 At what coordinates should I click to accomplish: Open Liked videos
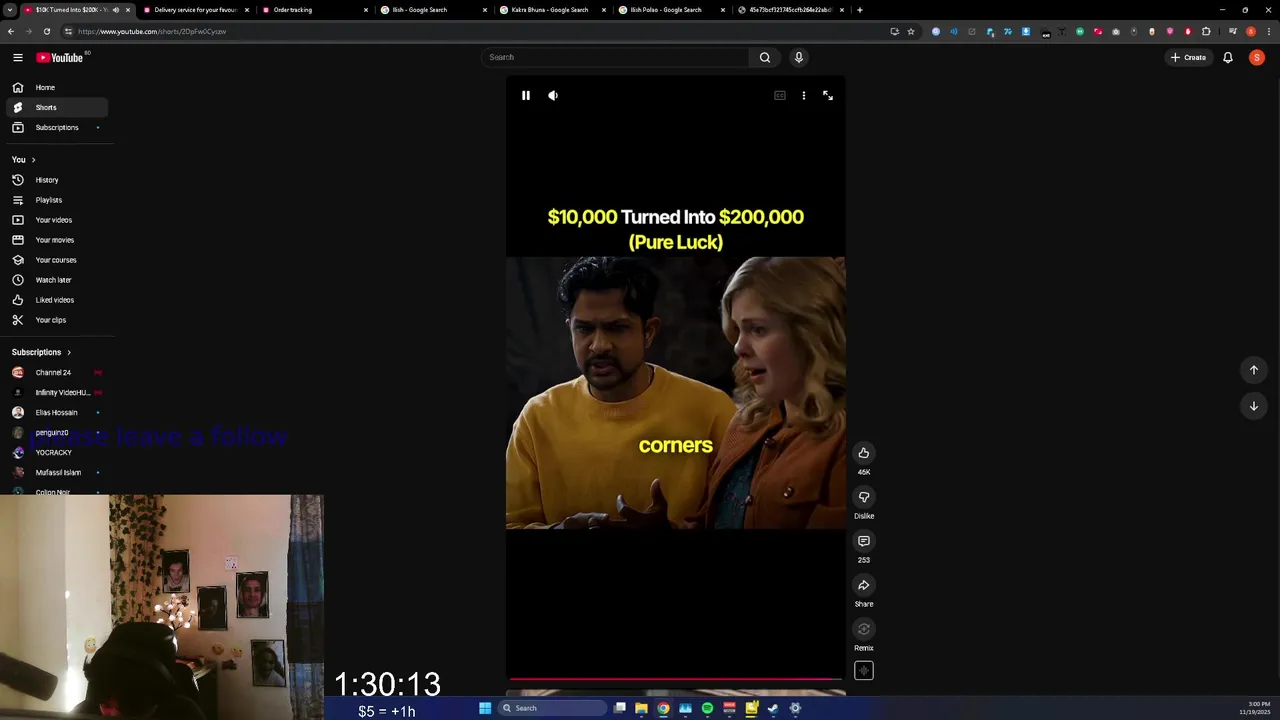[57, 300]
